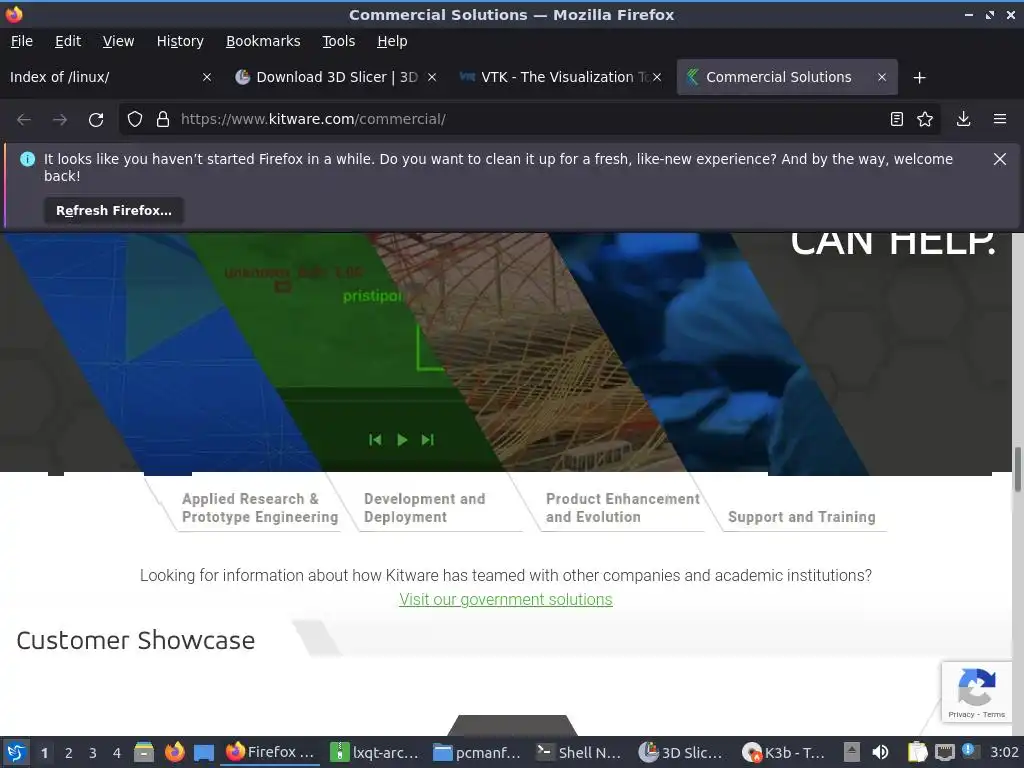Open the Bookmarks menu
The width and height of the screenshot is (1024, 768).
point(263,41)
